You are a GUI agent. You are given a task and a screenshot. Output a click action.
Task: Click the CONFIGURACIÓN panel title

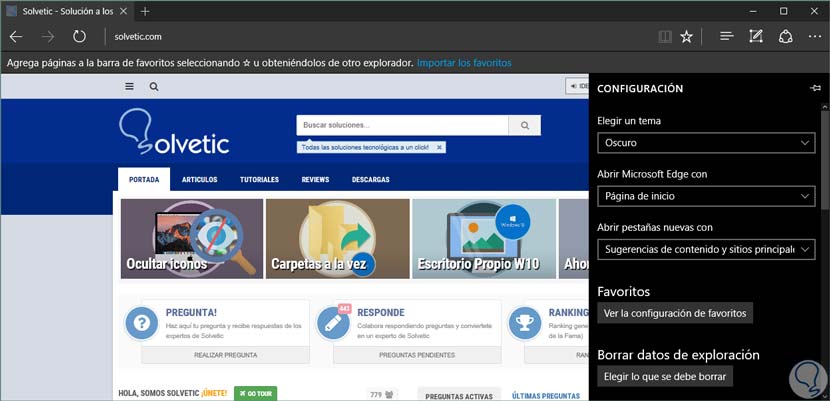point(640,88)
